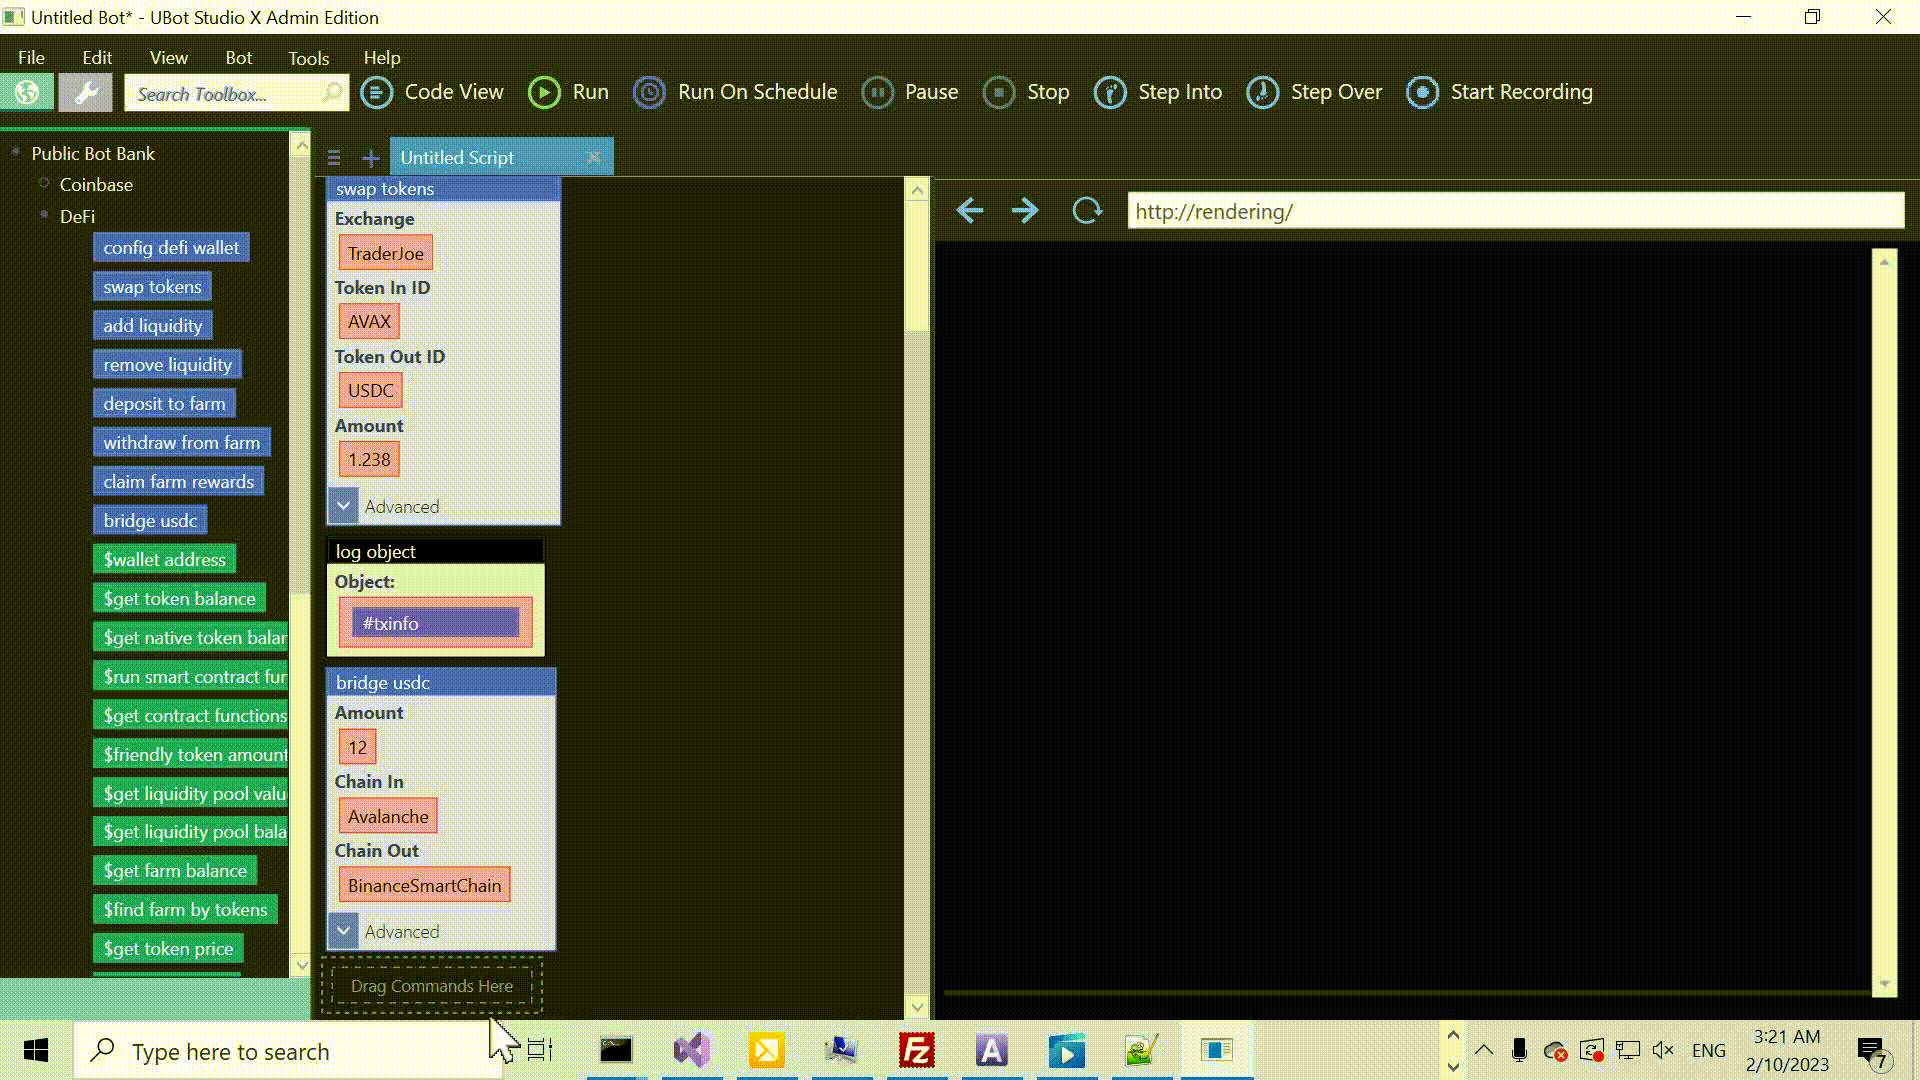The image size is (1920, 1080).
Task: Open the script list hamburger icon
Action: [x=334, y=158]
